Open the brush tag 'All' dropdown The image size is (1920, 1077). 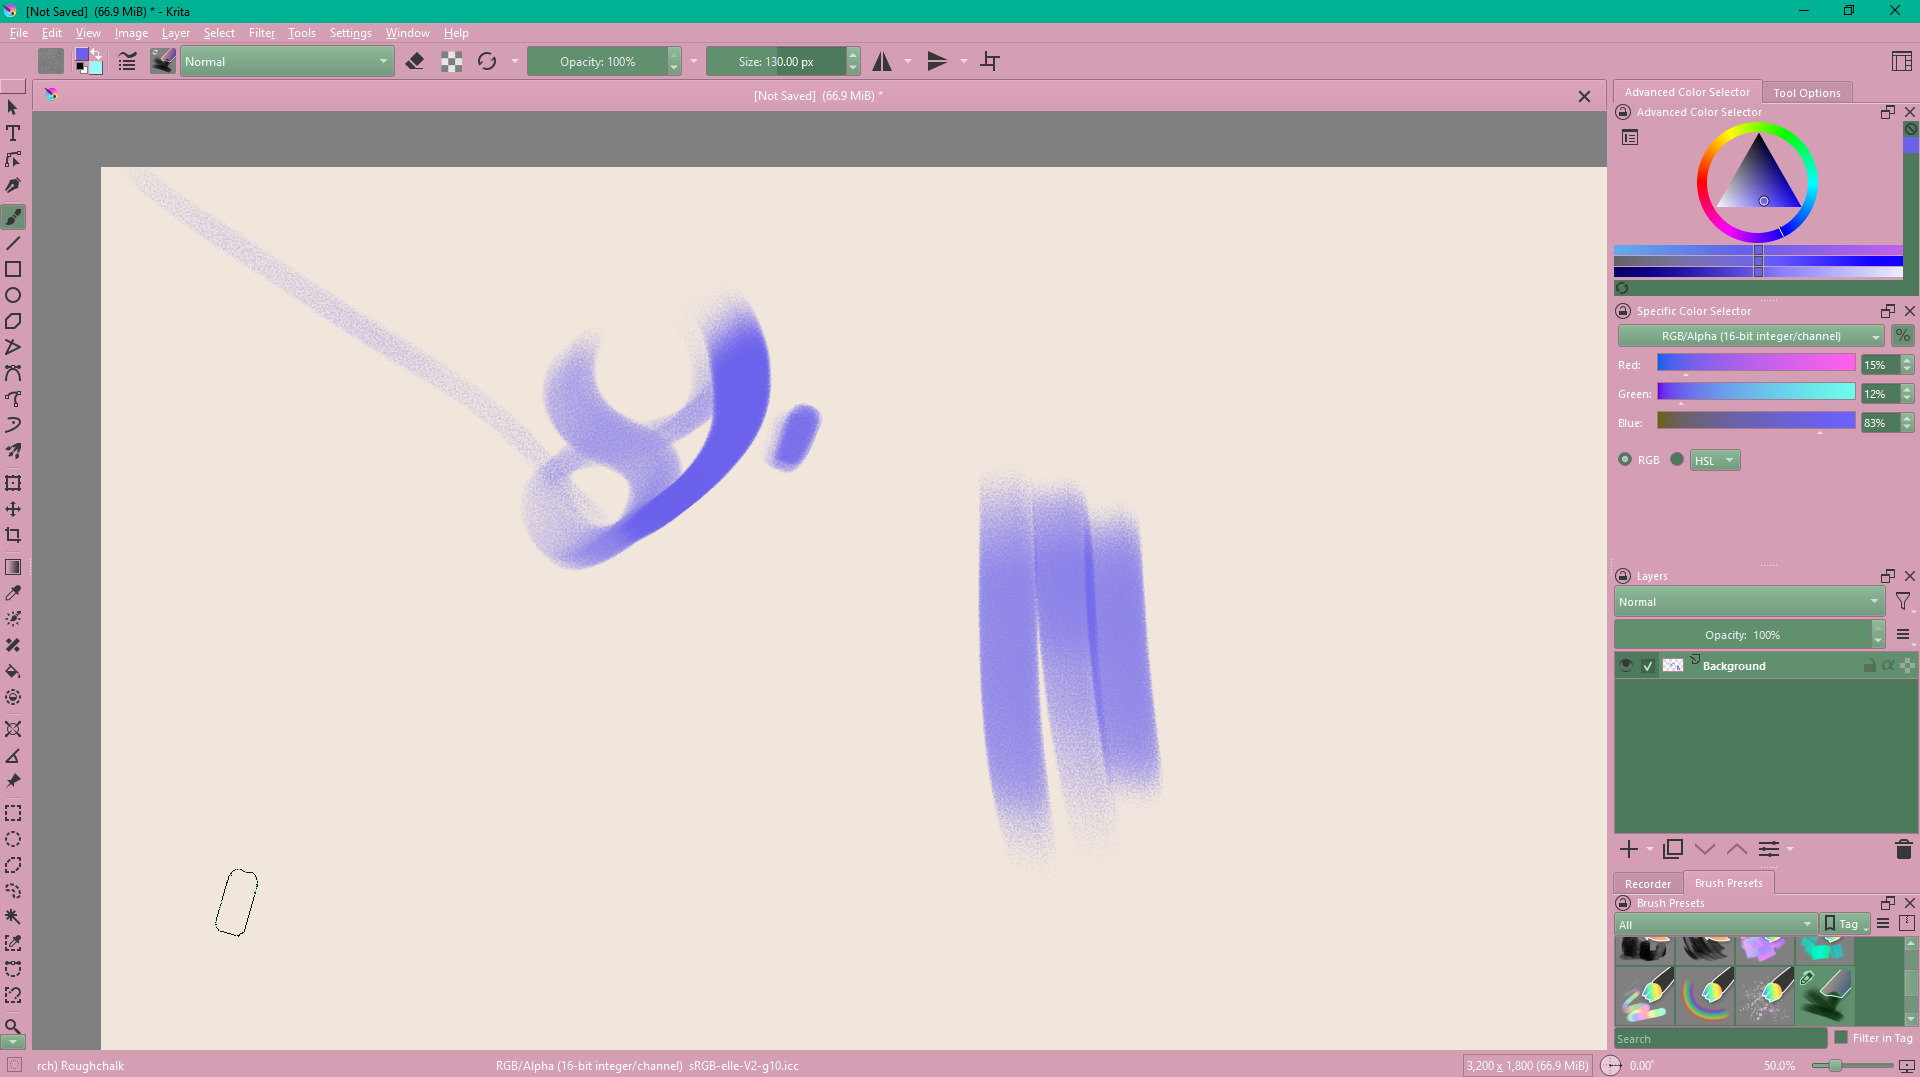[x=1715, y=924]
